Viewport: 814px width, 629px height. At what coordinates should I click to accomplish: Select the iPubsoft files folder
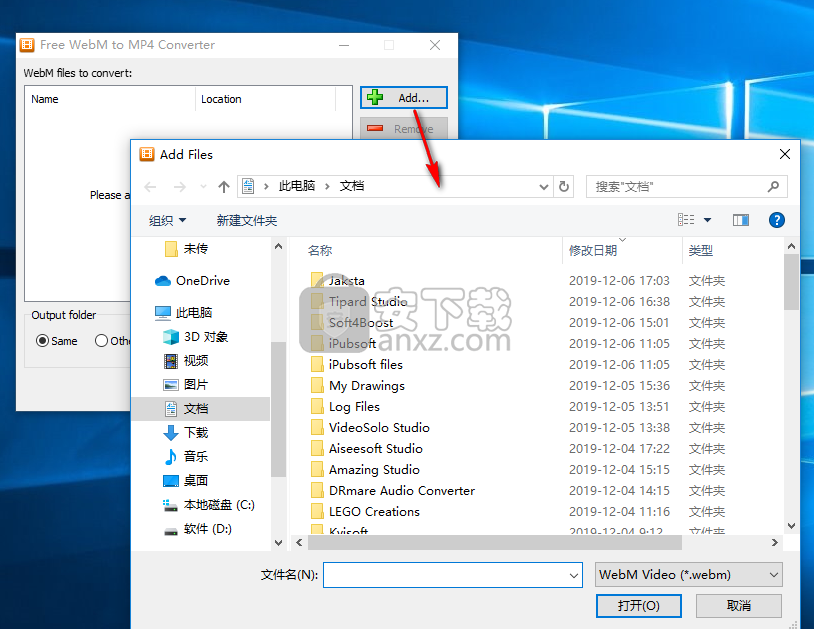357,365
